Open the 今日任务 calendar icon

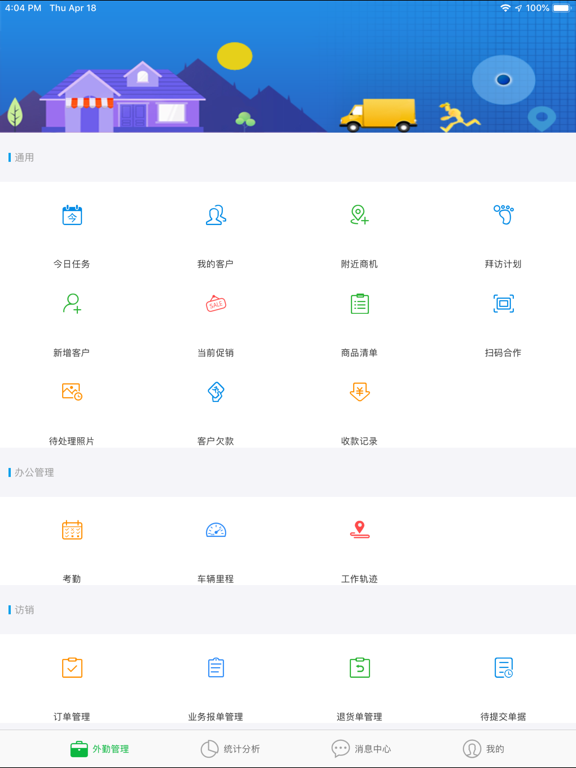coord(72,215)
